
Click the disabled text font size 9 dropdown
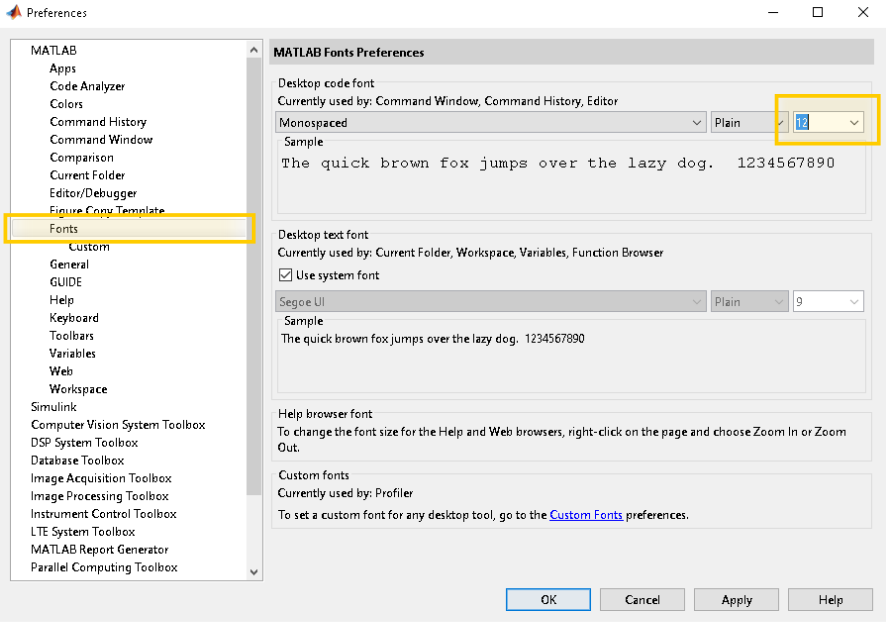pos(828,302)
